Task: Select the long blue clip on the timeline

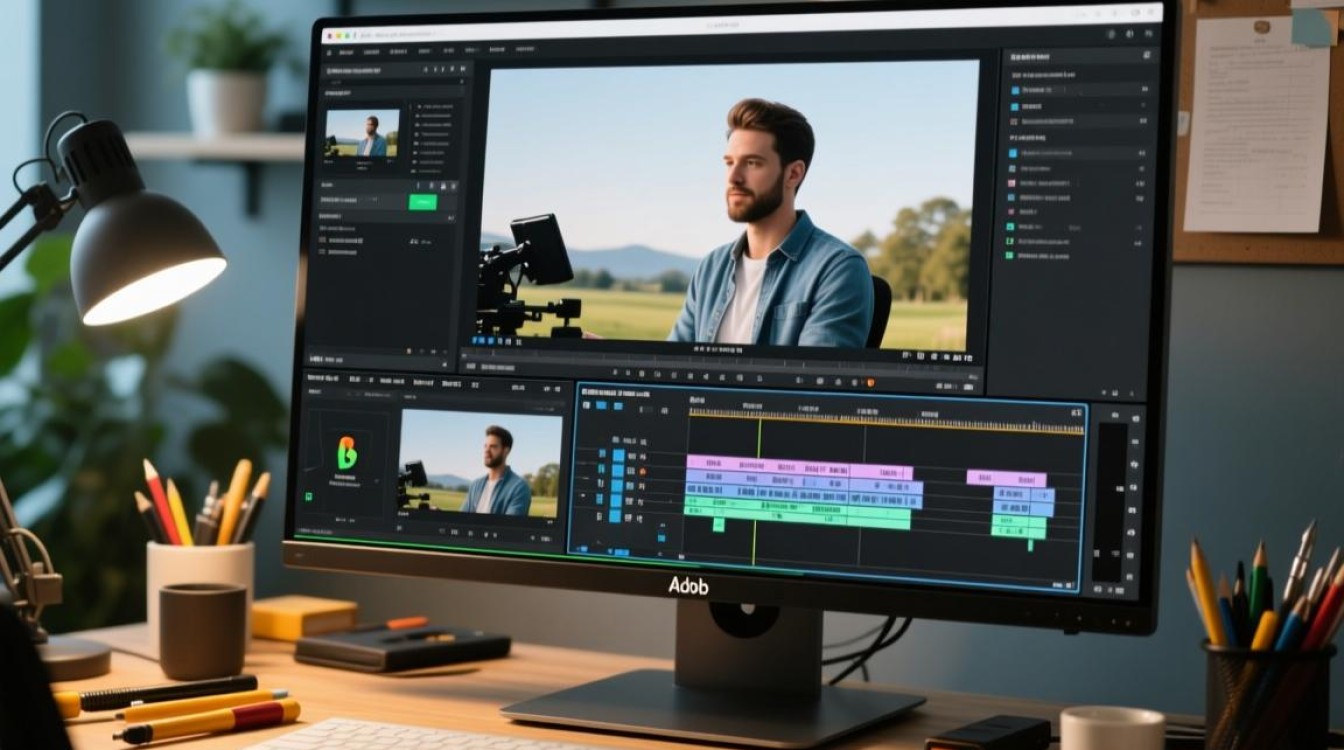Action: click(x=804, y=491)
